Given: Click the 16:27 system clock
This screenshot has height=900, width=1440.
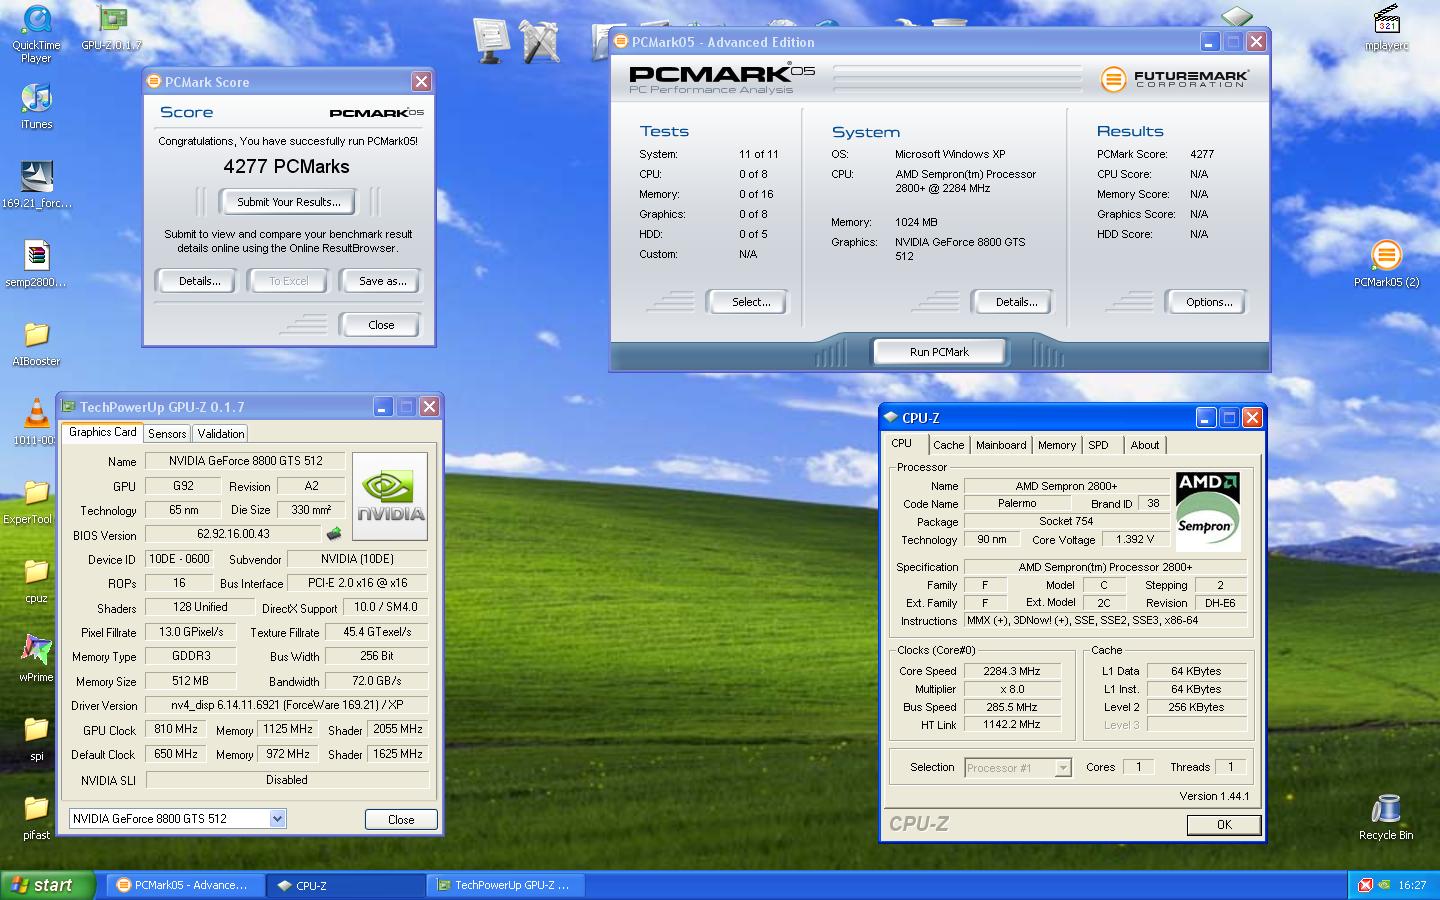Looking at the screenshot, I should point(1412,885).
